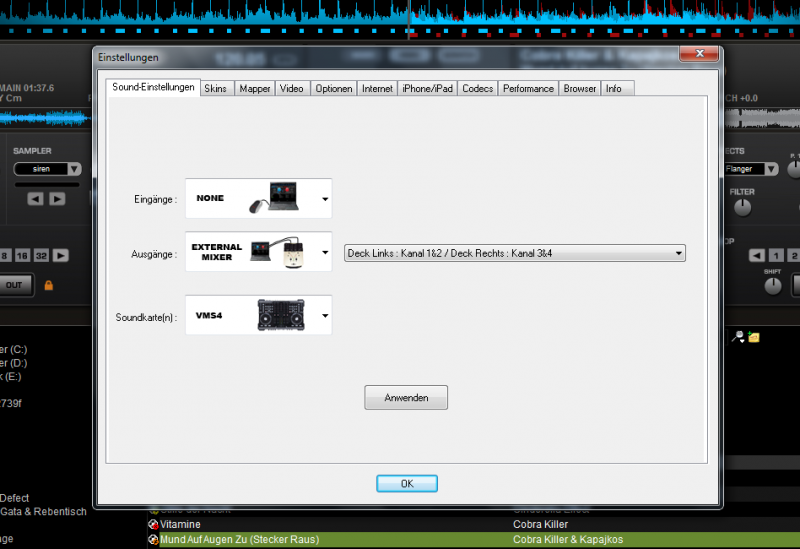Viewport: 800px width, 549px height.
Task: Open the Internet tab
Action: [x=378, y=88]
